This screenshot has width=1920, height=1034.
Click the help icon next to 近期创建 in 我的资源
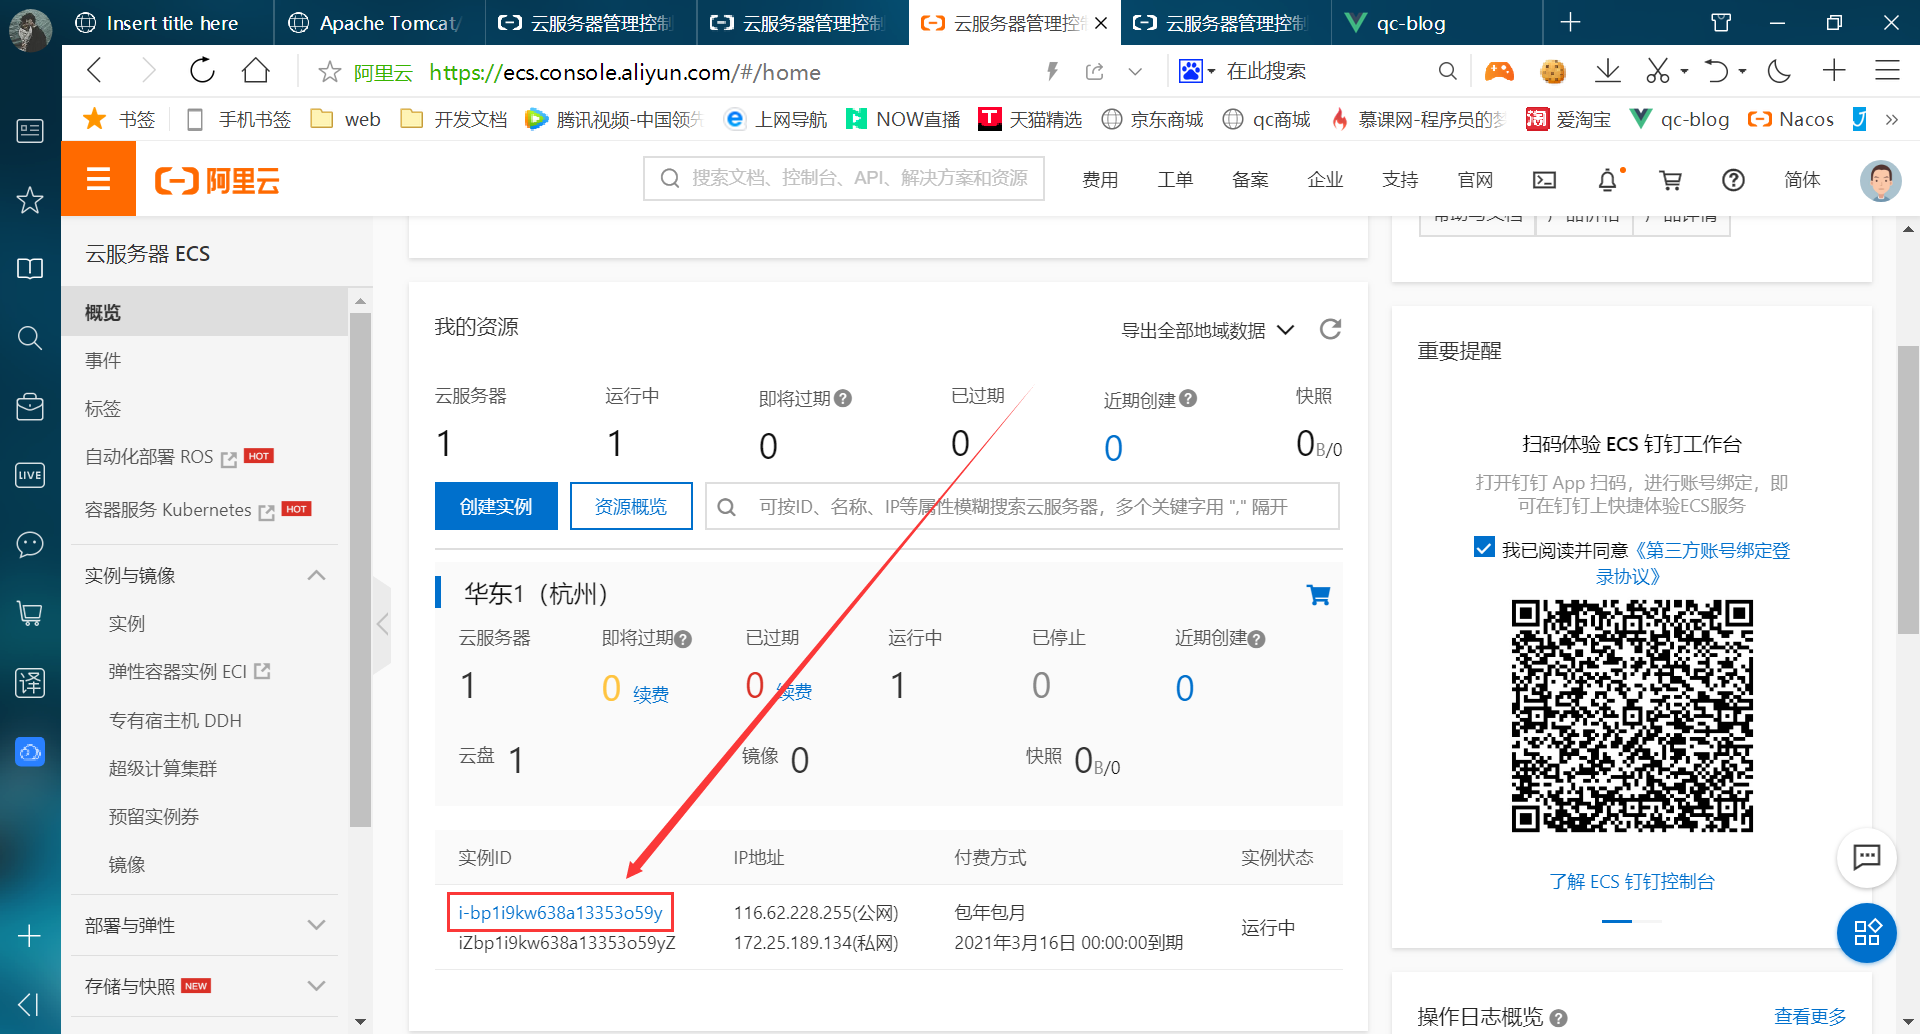(1188, 398)
